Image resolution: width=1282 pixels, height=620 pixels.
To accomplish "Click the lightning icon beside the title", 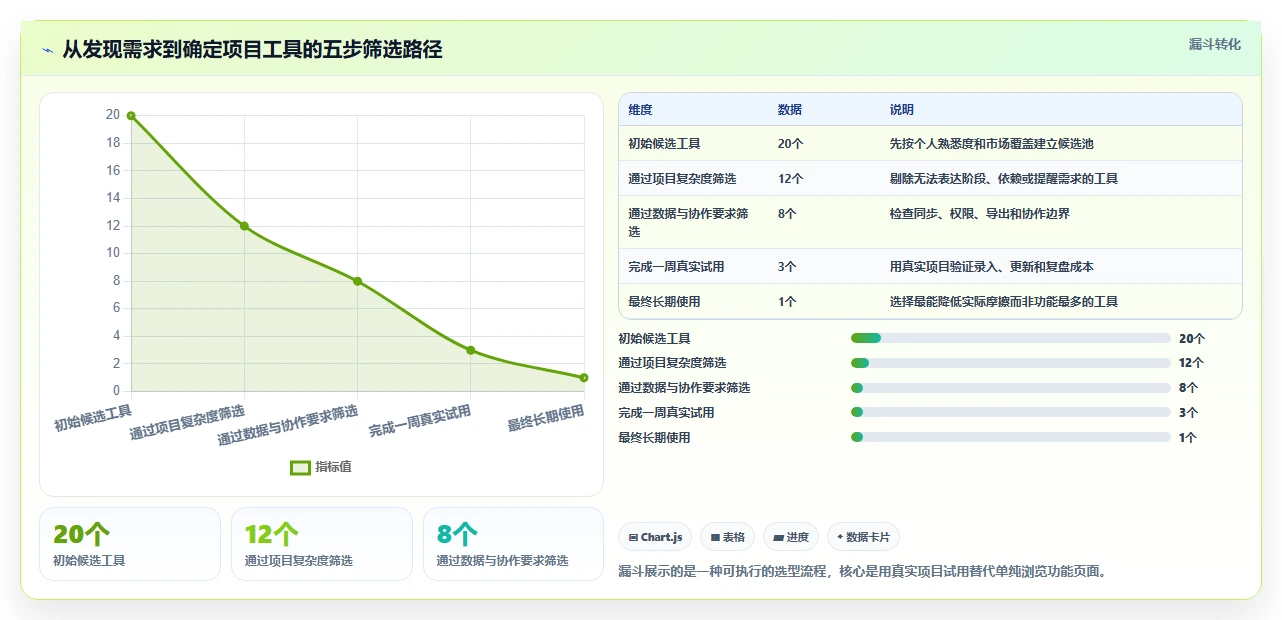I will [48, 50].
